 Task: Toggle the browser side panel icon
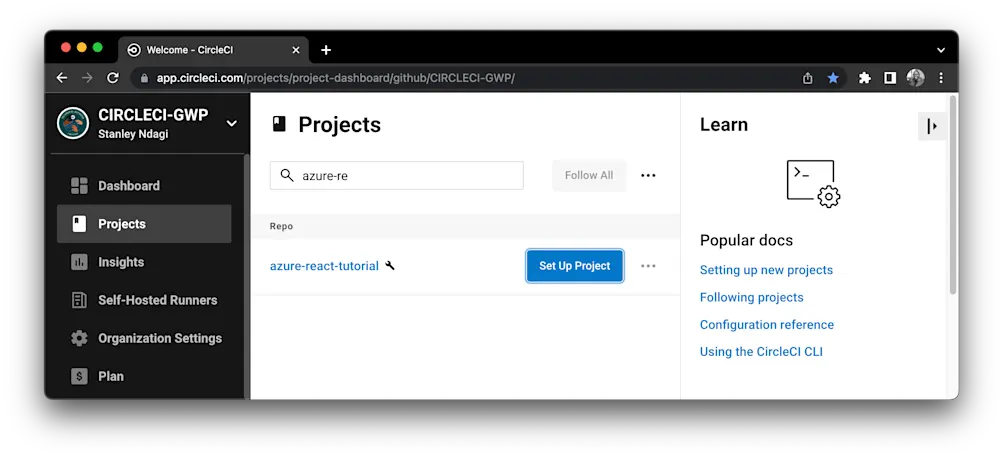click(x=890, y=78)
